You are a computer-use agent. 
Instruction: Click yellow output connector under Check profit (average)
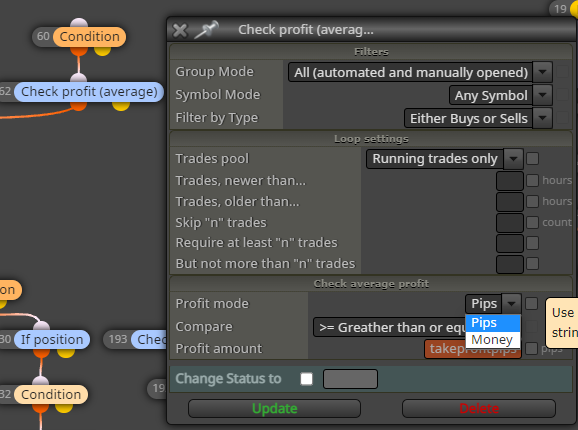click(121, 106)
